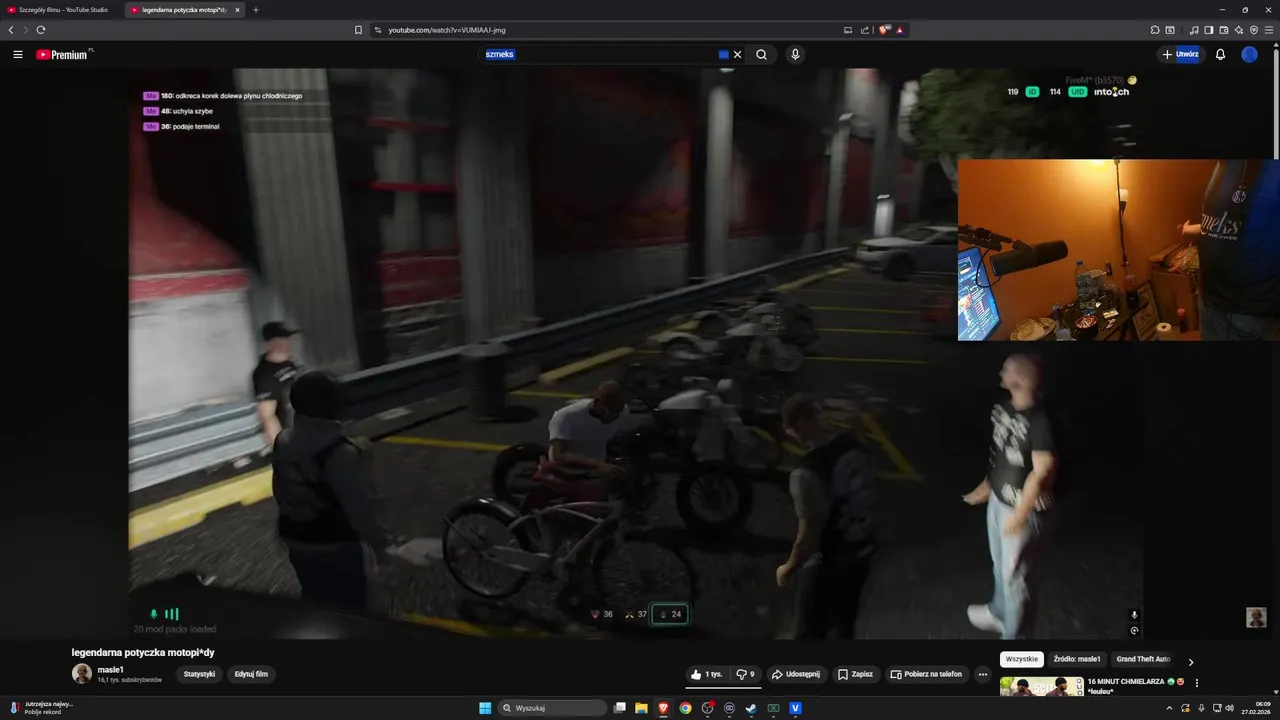
Task: Select the Grand Theft Auto chip
Action: coord(1143,660)
